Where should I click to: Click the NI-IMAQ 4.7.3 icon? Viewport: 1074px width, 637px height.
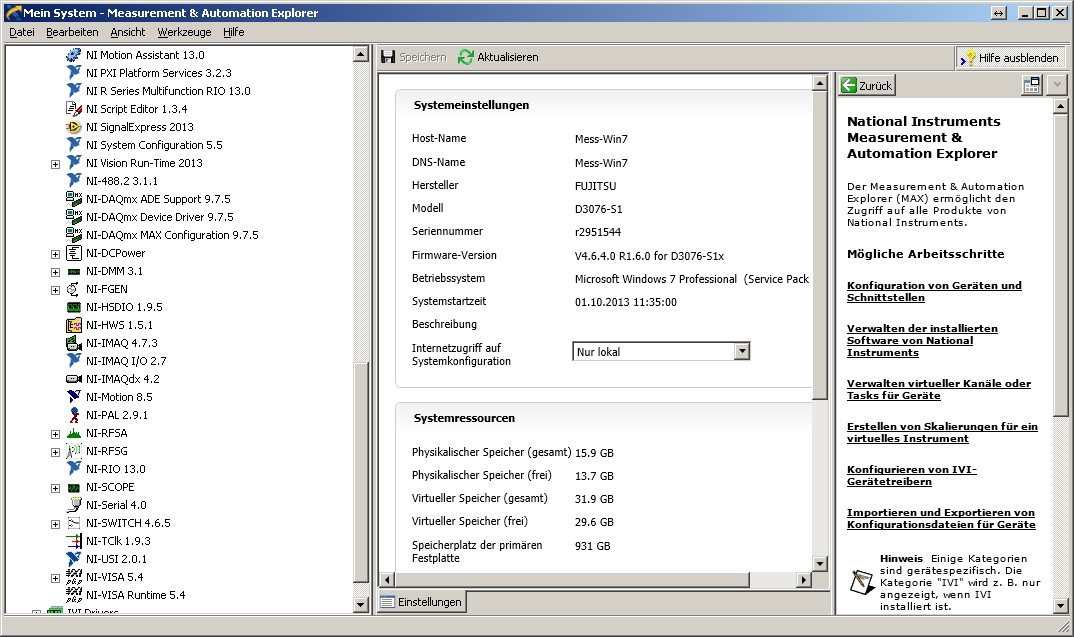73,343
